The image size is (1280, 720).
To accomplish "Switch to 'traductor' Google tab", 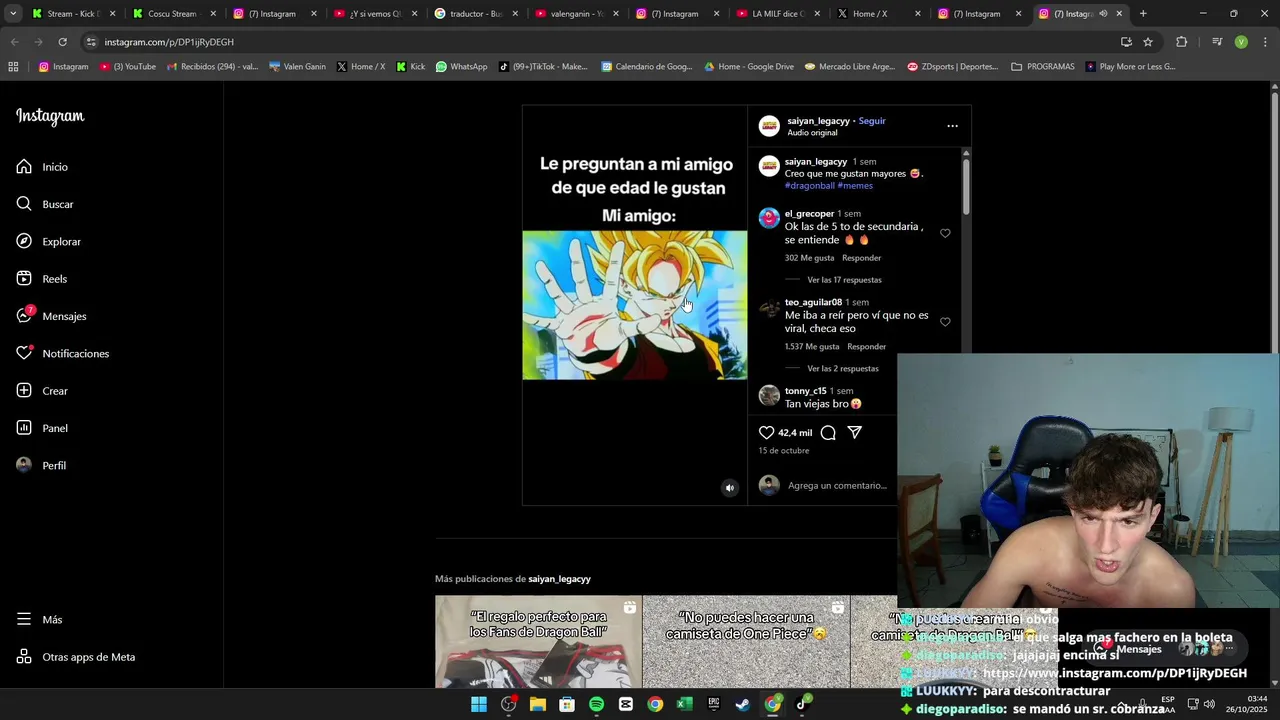I will [x=474, y=14].
